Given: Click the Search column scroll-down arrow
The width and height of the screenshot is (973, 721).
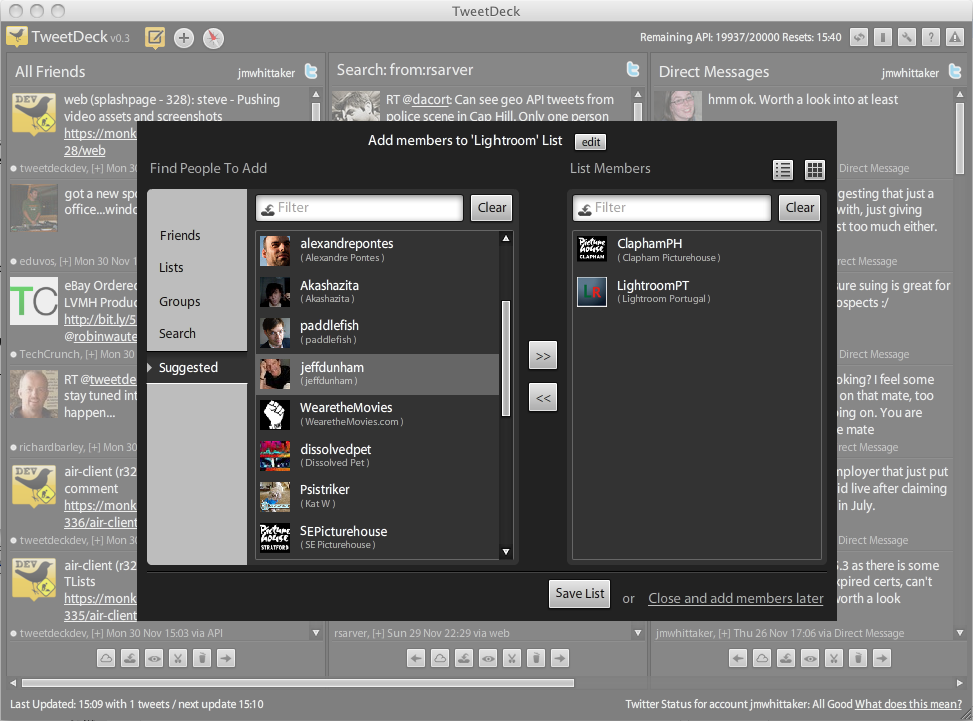Looking at the screenshot, I should 638,633.
